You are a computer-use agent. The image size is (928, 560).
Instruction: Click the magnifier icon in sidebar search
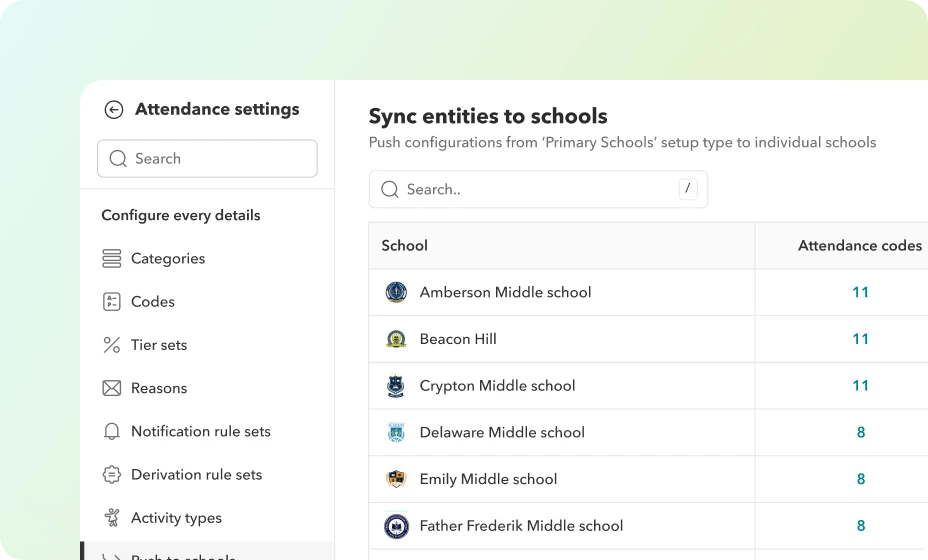point(118,159)
